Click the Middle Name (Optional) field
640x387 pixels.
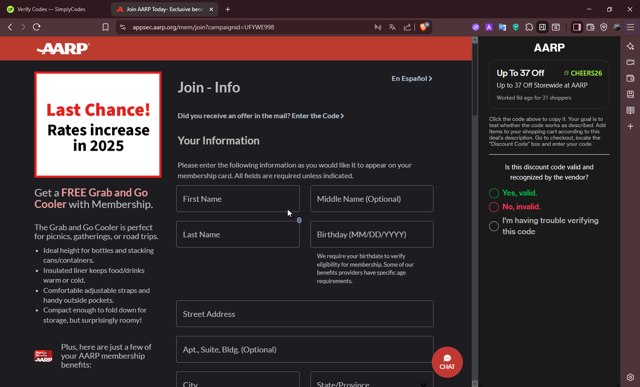click(372, 199)
